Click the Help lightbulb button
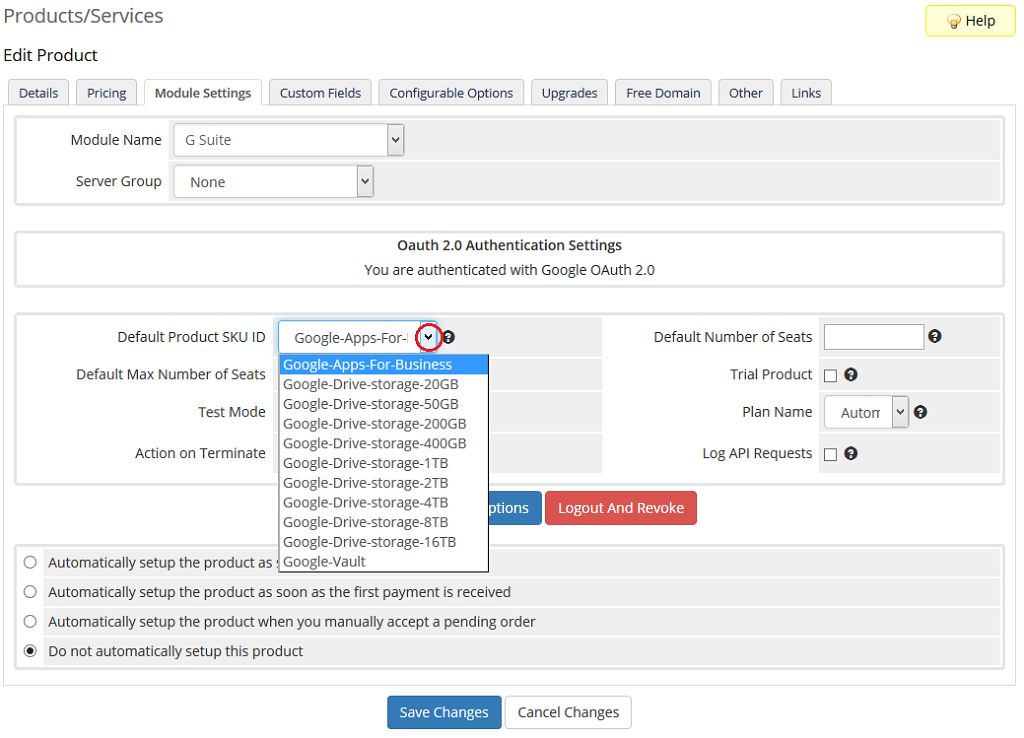 pos(970,21)
